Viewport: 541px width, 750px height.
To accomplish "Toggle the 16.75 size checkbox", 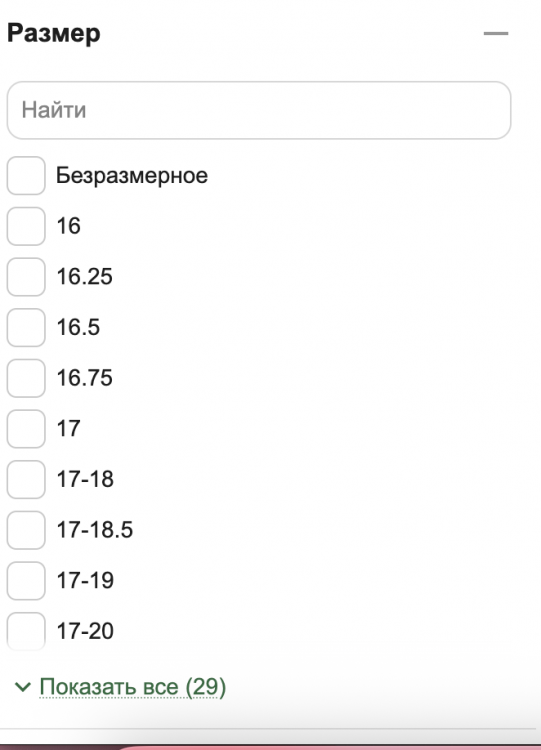I will 26,378.
